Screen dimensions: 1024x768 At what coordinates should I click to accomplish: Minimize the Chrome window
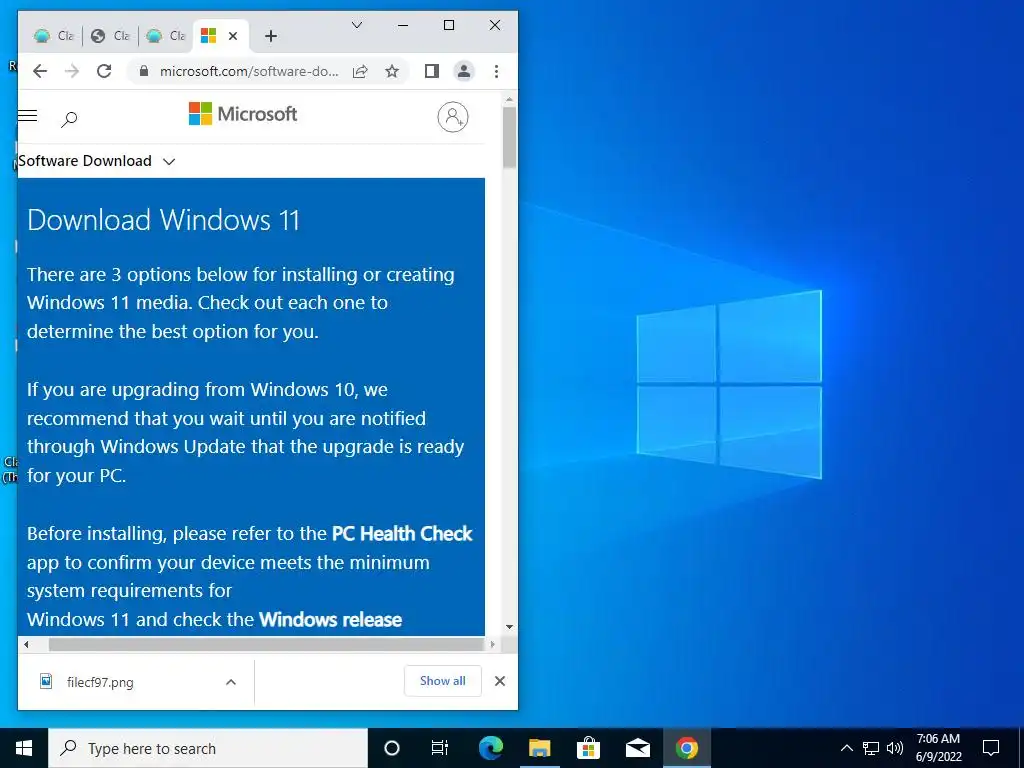coord(403,25)
